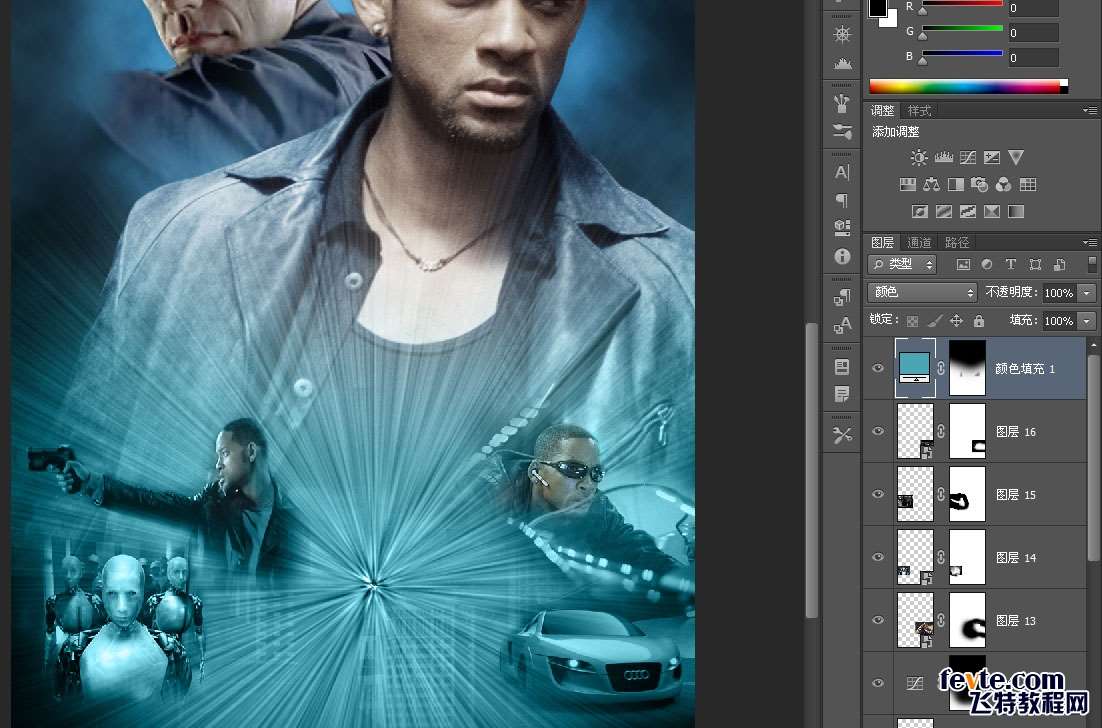
Task: Add an Invert adjustment layer
Action: [919, 212]
